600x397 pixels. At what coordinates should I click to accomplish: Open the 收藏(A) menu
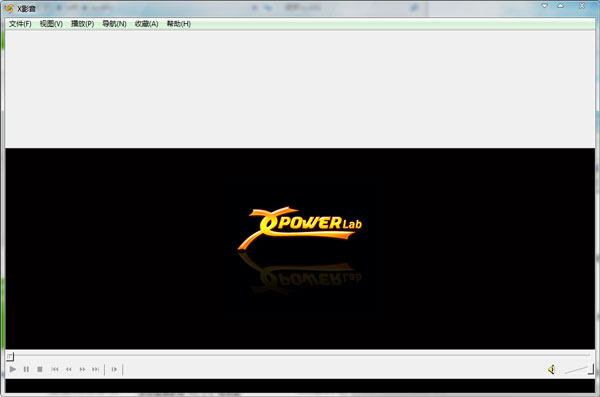[x=146, y=24]
